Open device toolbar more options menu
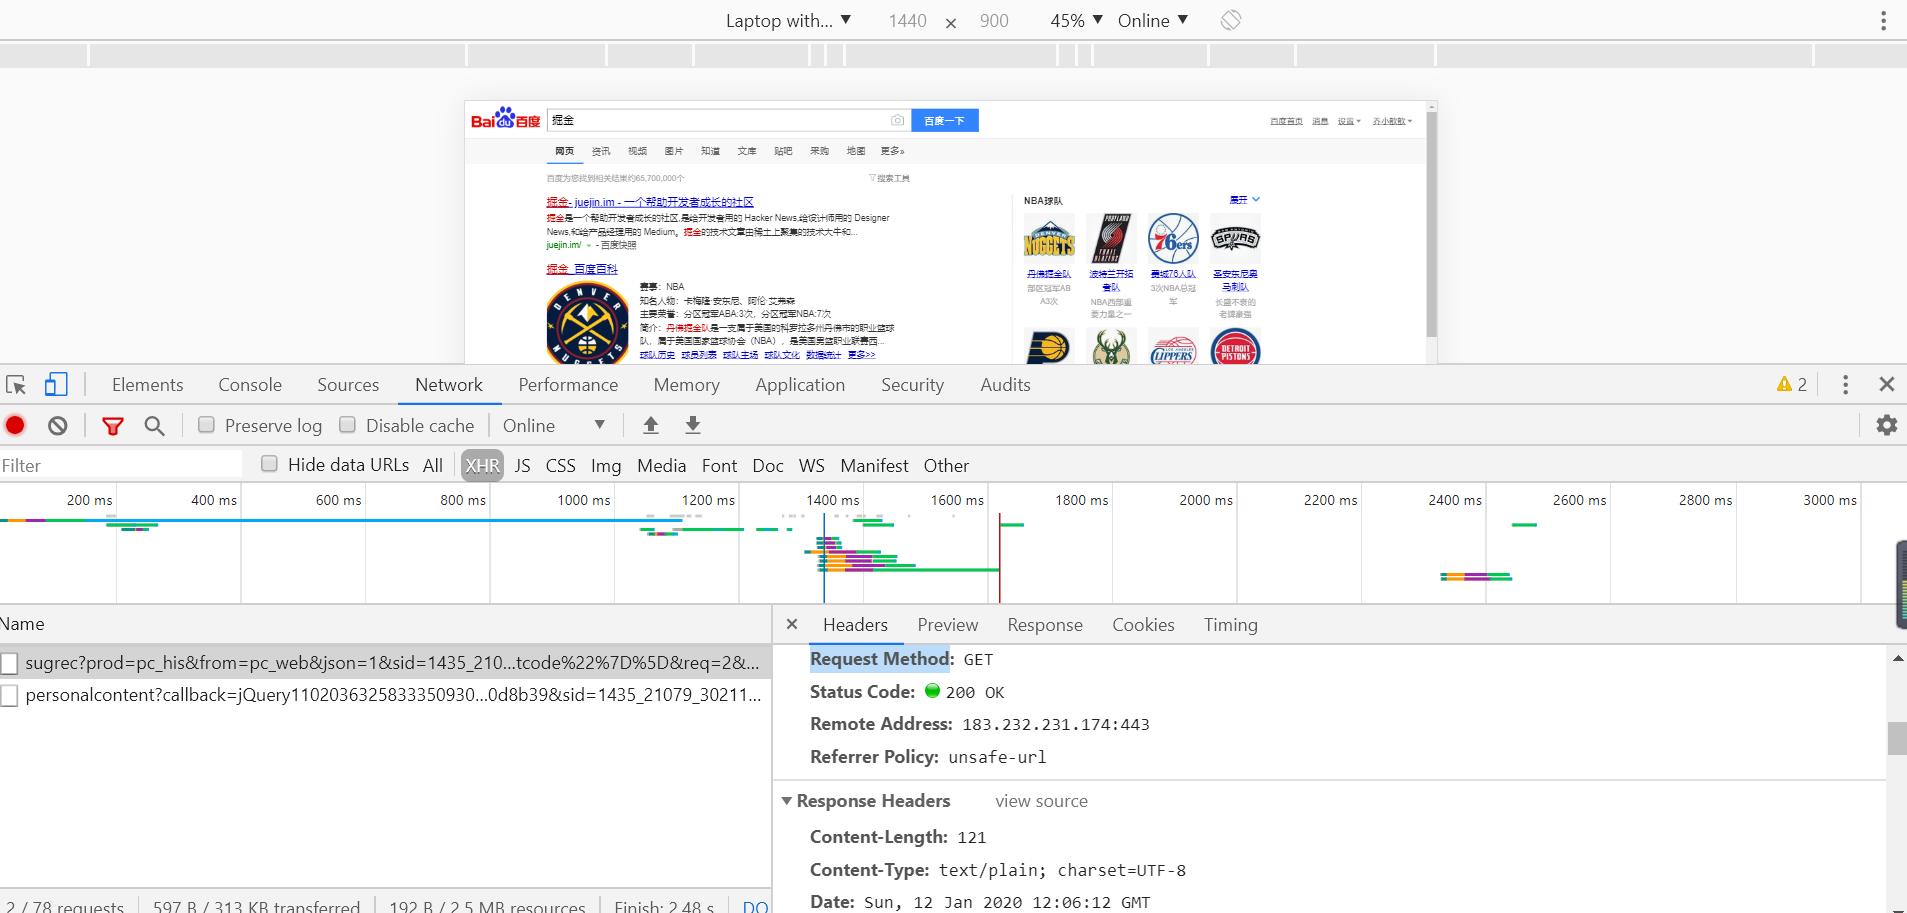This screenshot has width=1907, height=913. 1883,20
